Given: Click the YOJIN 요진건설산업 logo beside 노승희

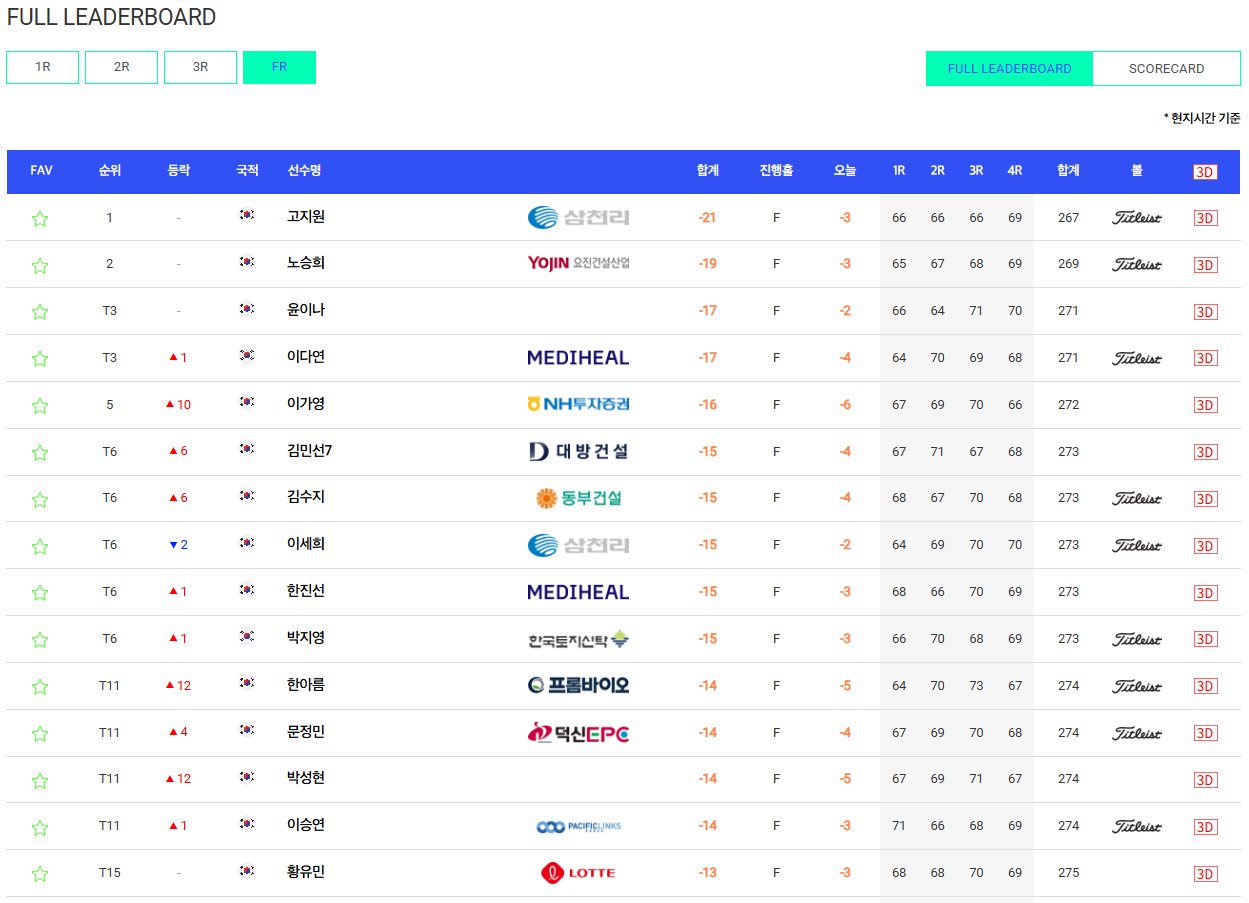Looking at the screenshot, I should (x=578, y=264).
